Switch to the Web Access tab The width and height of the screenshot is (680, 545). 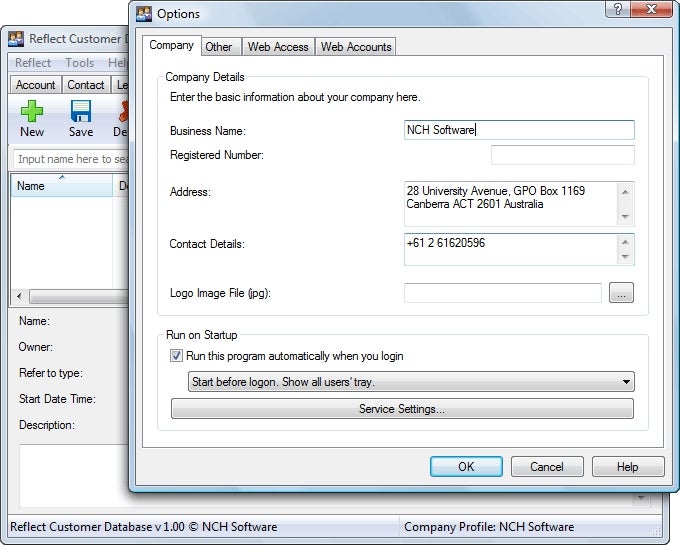click(278, 47)
